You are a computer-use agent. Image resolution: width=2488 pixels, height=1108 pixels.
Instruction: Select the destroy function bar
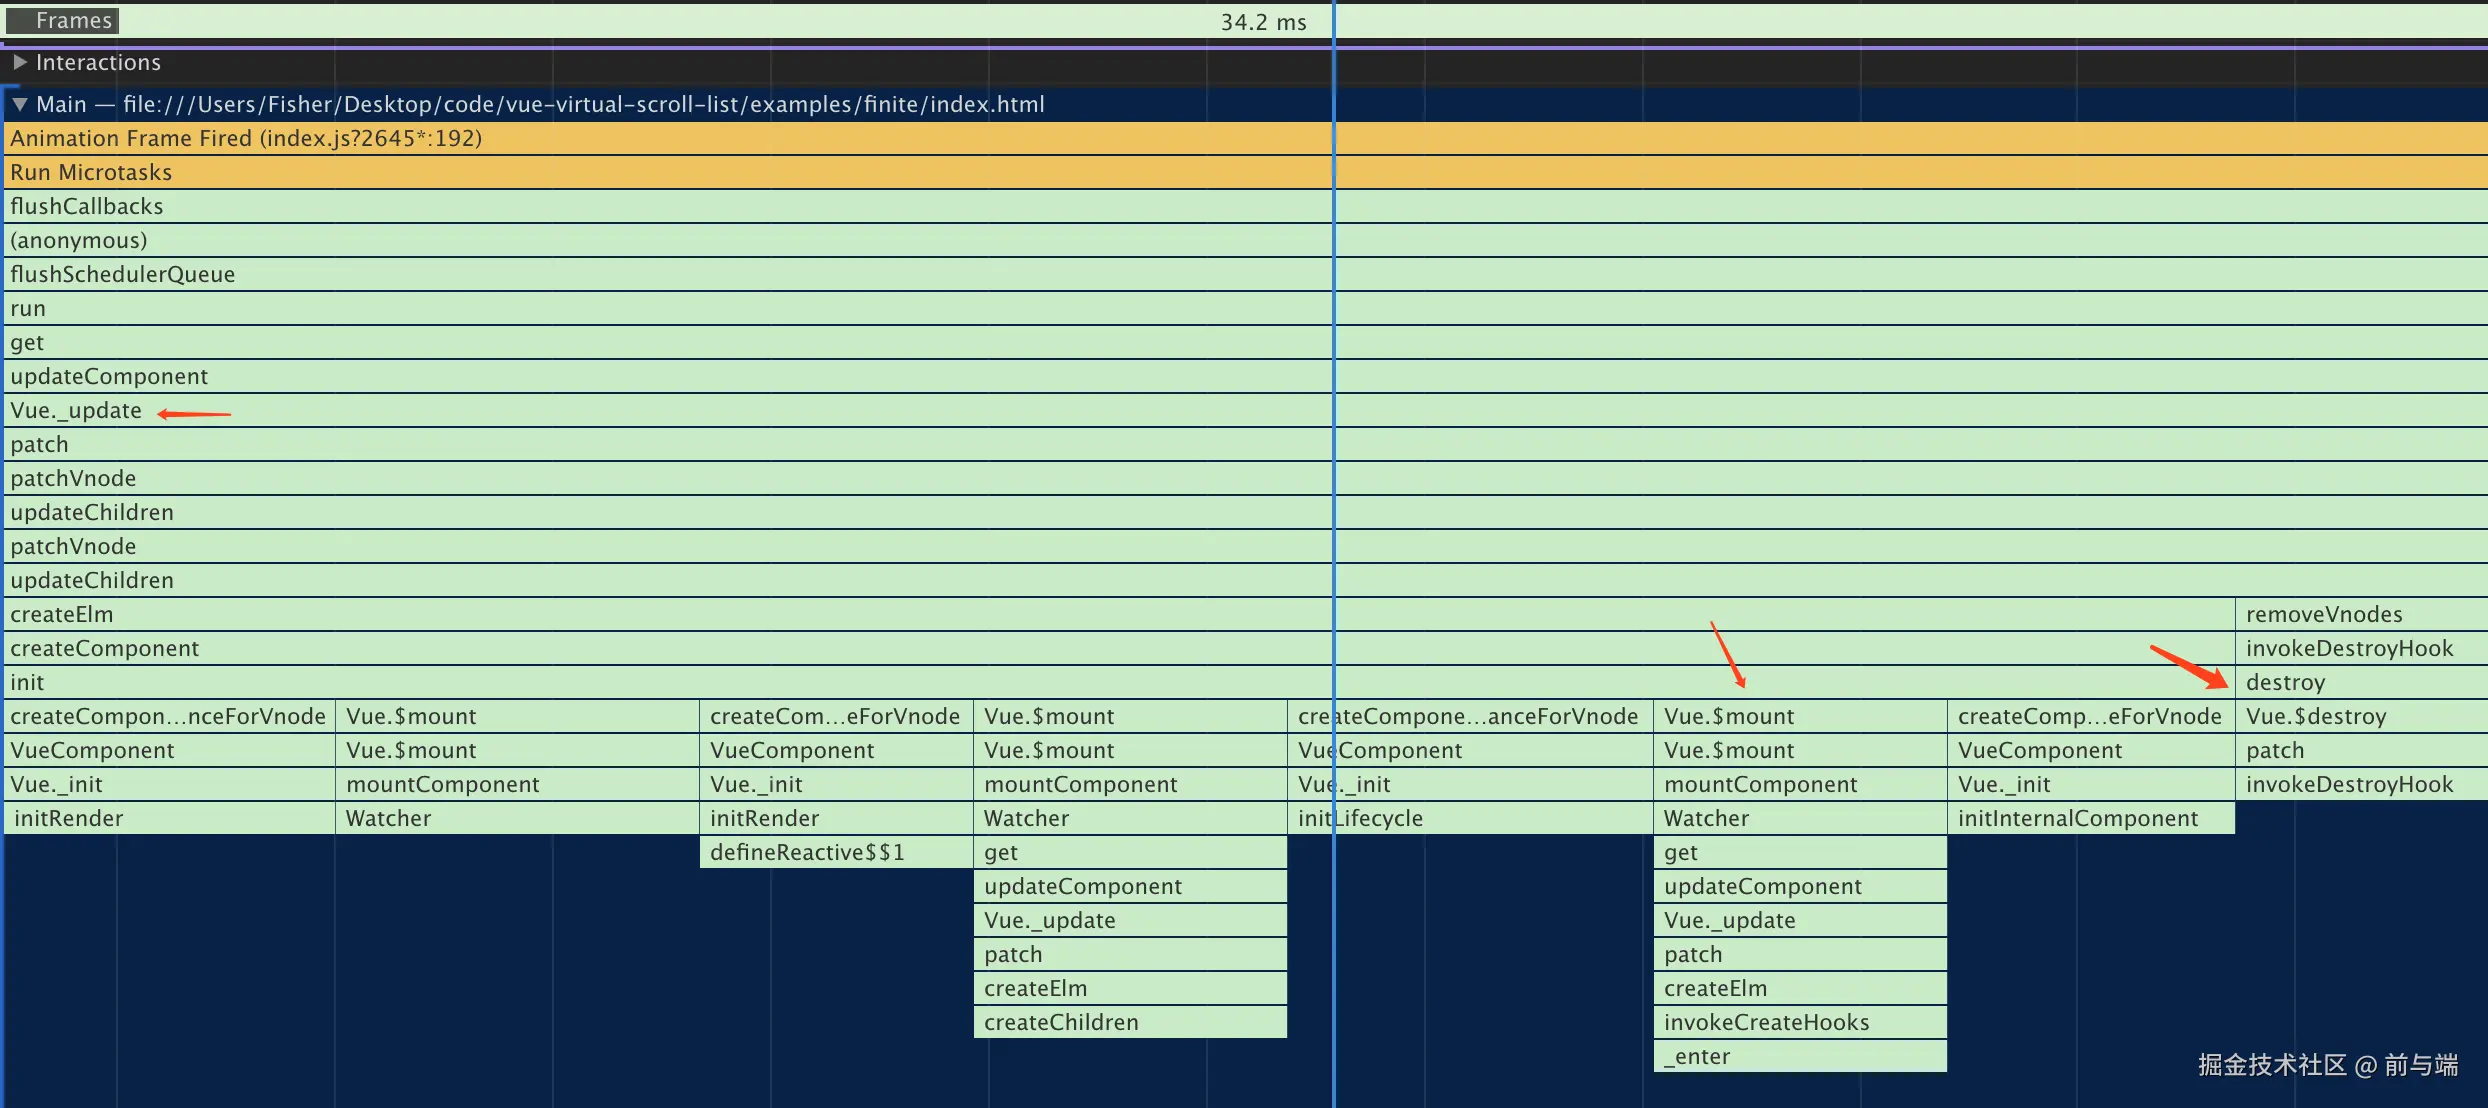coord(2285,682)
